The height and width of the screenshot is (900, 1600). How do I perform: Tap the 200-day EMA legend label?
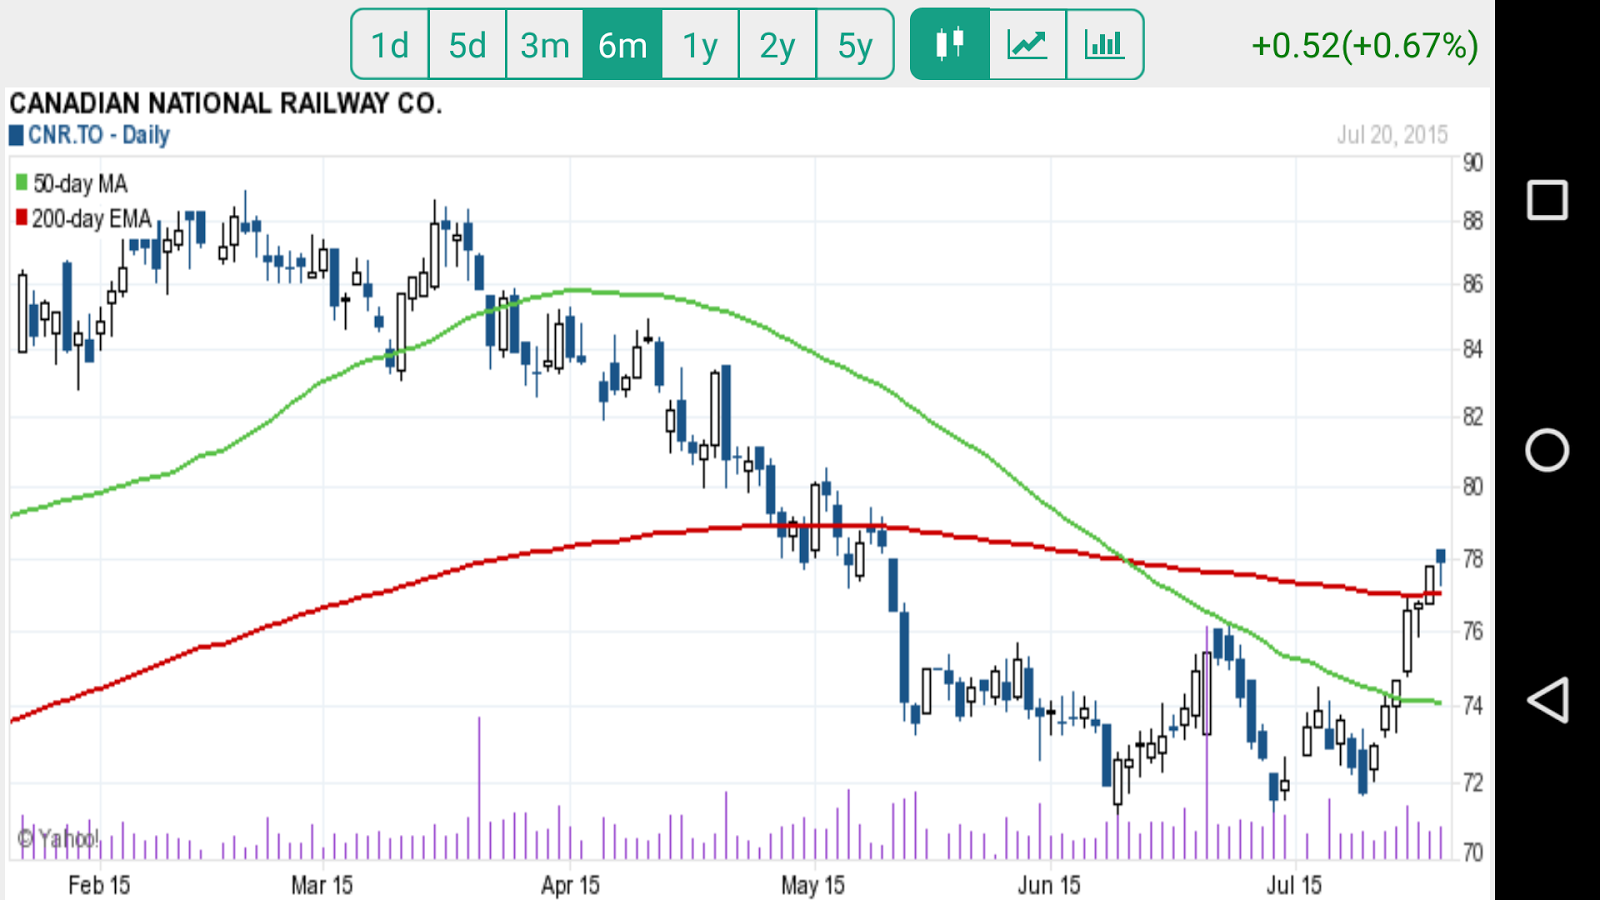[x=91, y=219]
